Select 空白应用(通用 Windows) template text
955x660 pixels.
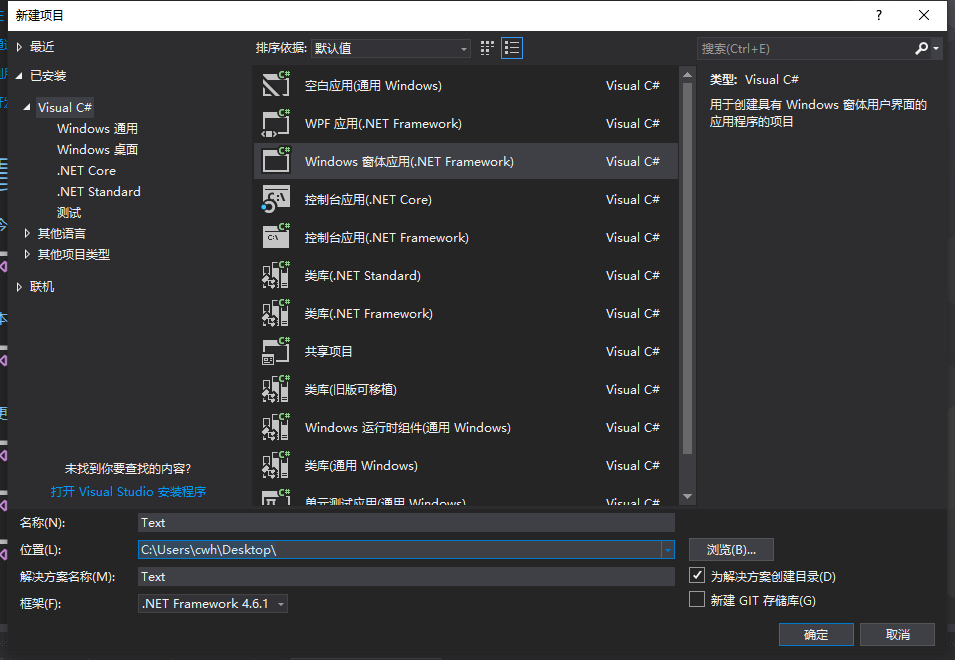(x=373, y=86)
